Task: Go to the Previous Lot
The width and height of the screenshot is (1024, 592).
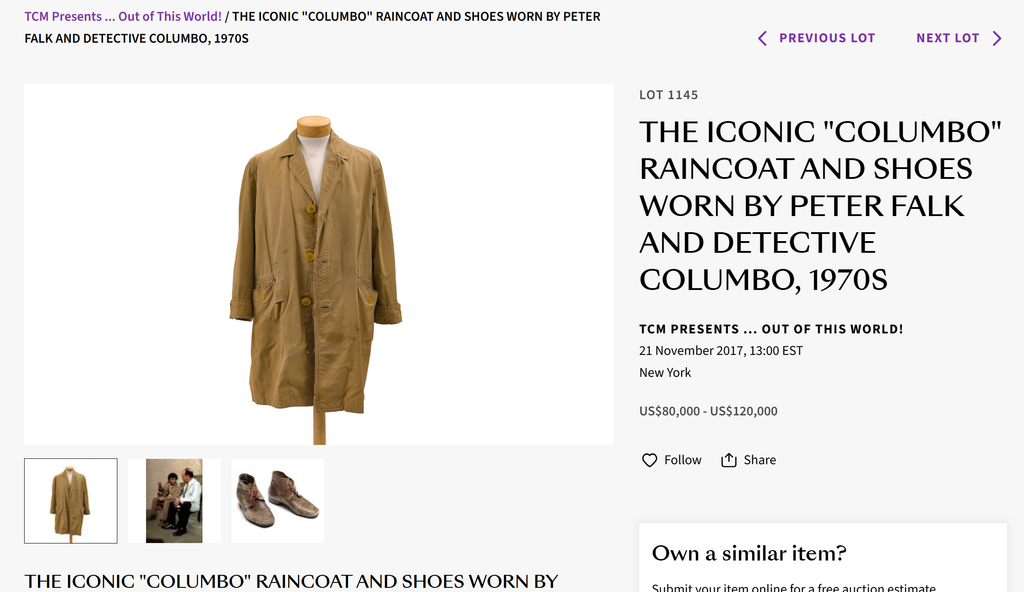Action: click(x=816, y=39)
